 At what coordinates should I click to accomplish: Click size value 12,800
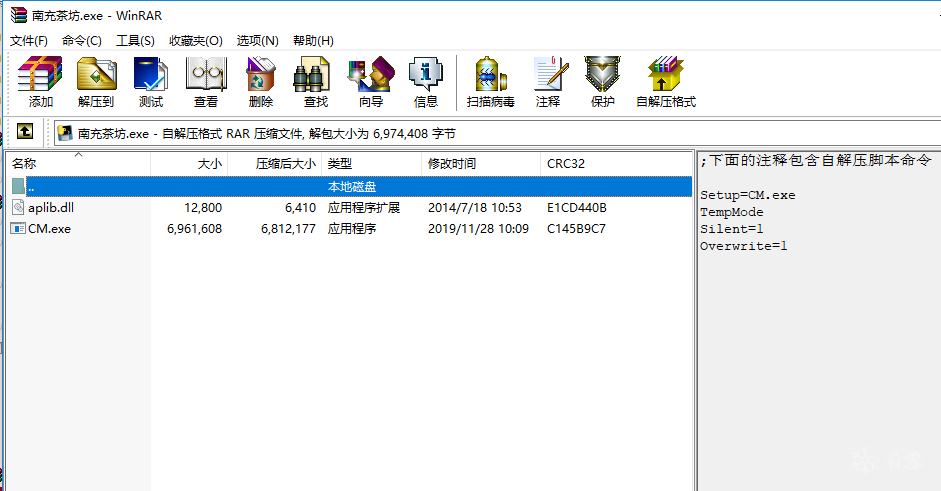click(203, 208)
